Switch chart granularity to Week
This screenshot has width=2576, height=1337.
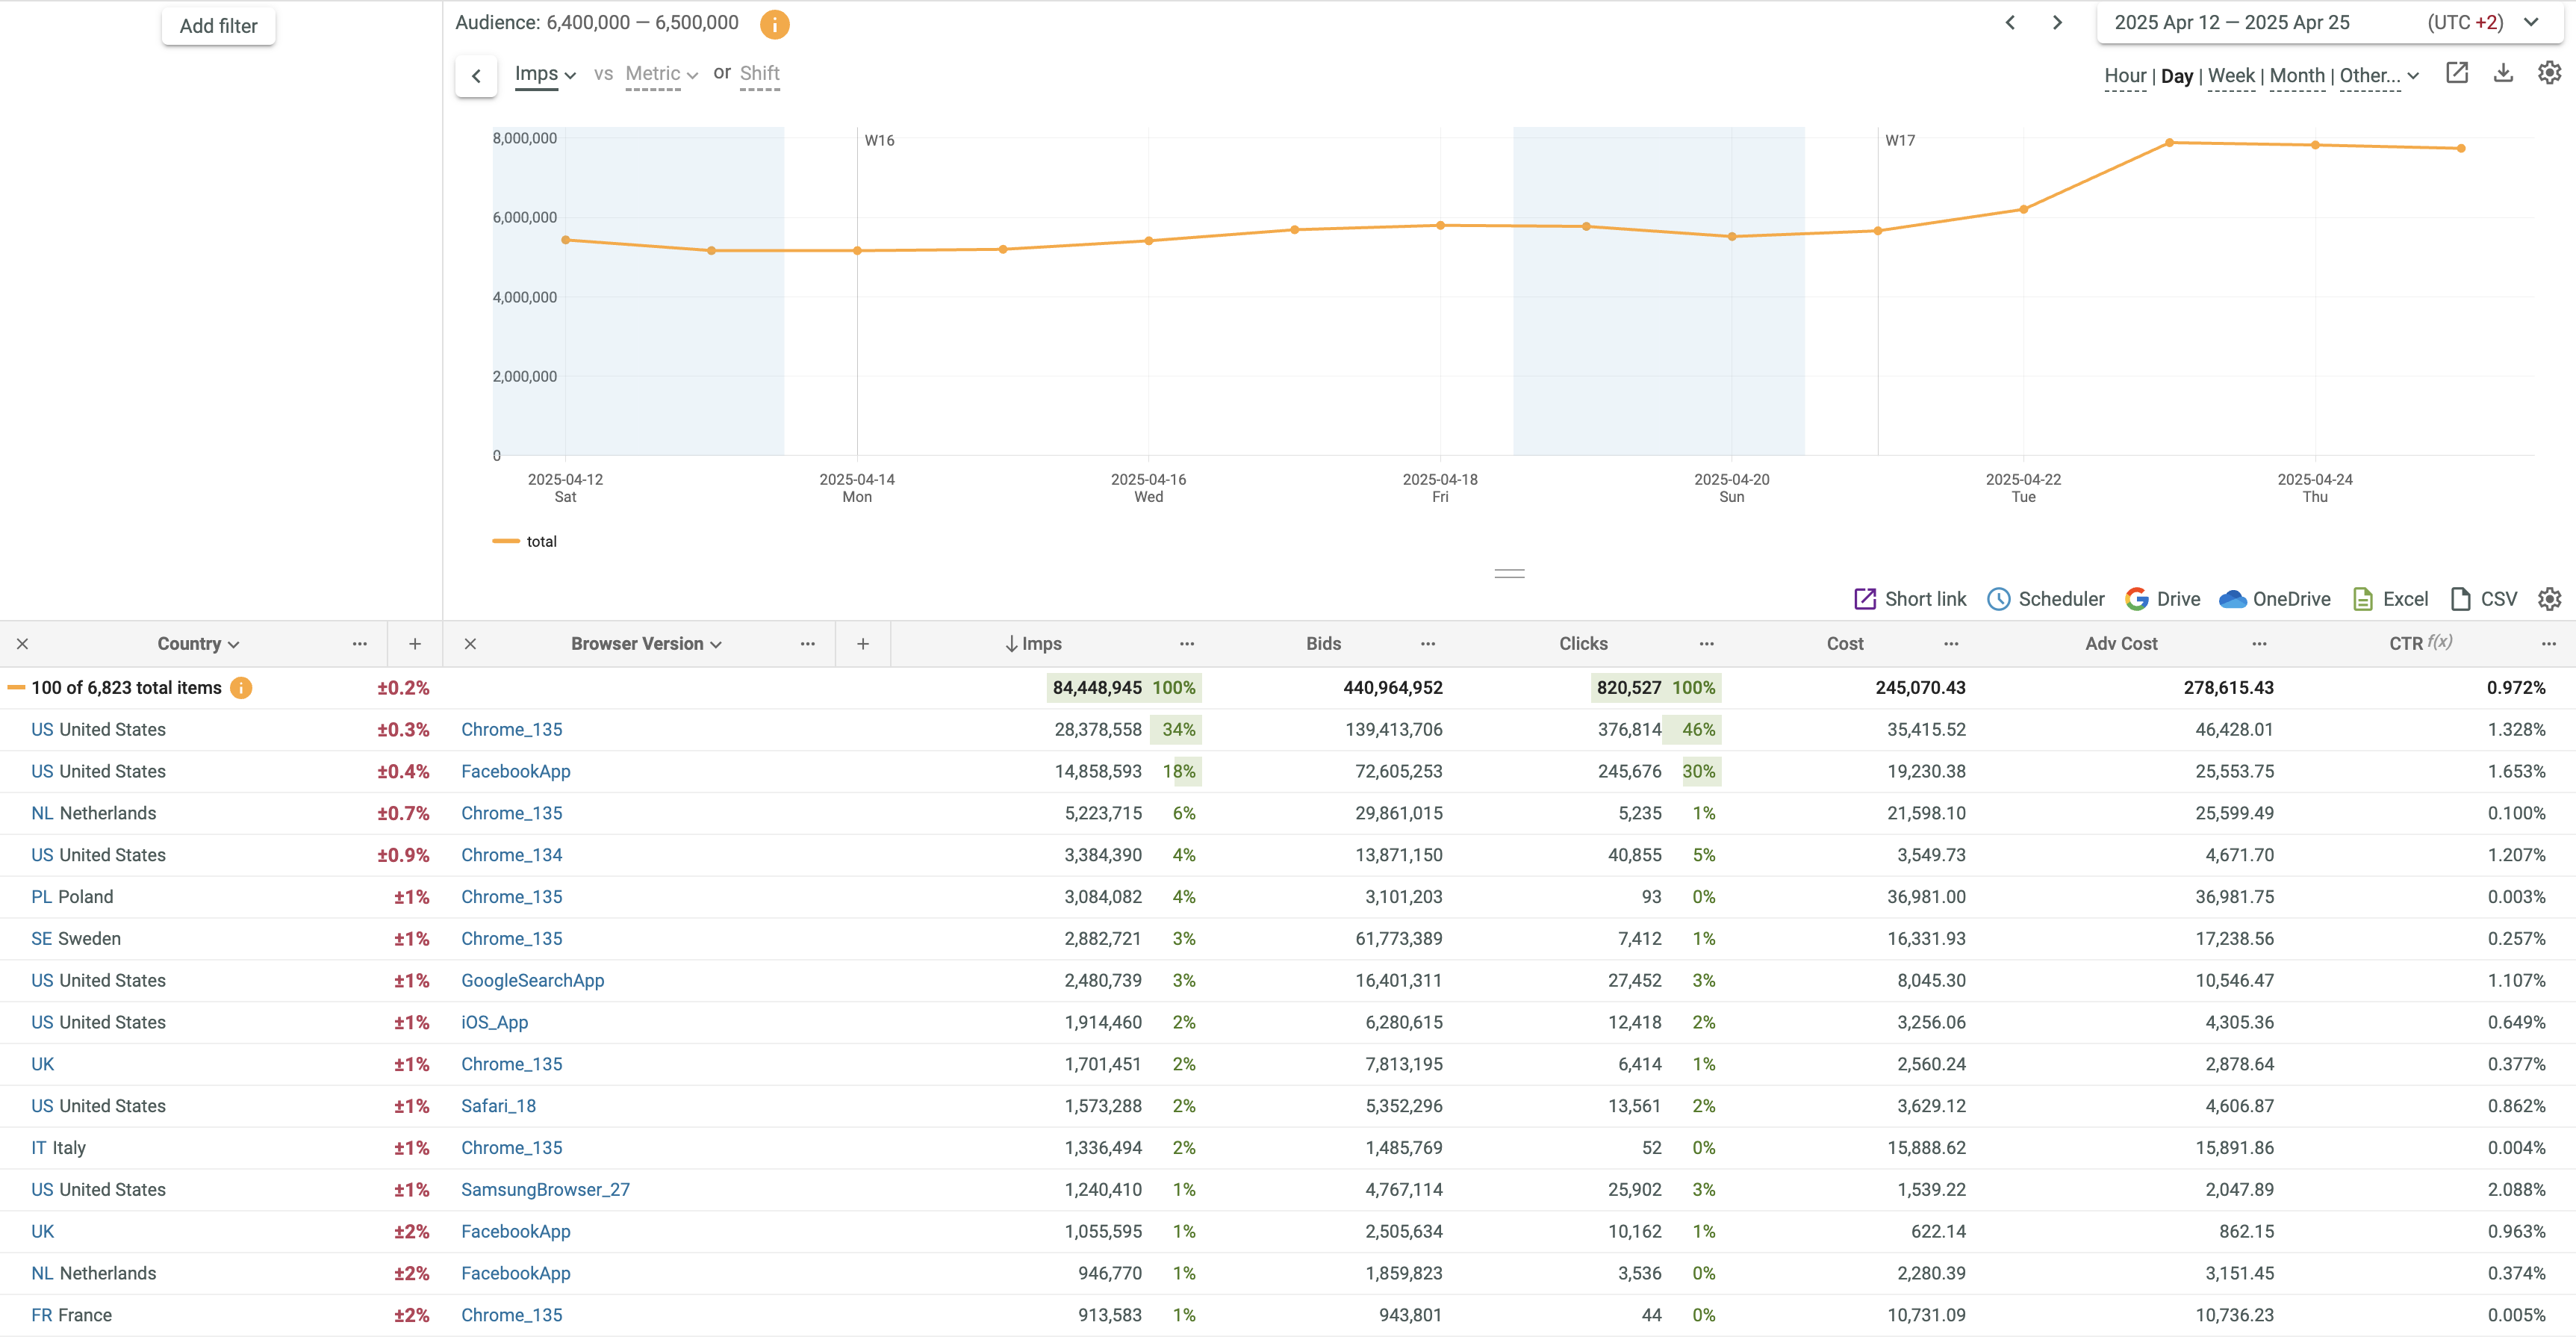pyautogui.click(x=2230, y=76)
